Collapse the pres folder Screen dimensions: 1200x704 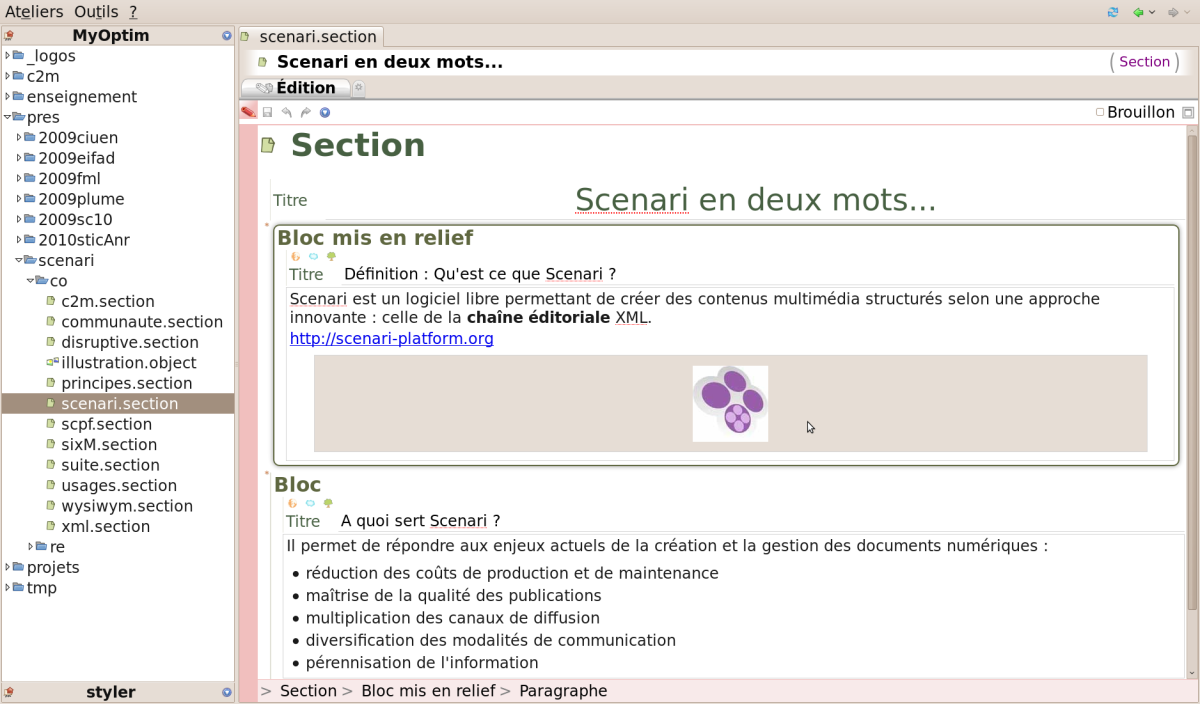click(7, 117)
